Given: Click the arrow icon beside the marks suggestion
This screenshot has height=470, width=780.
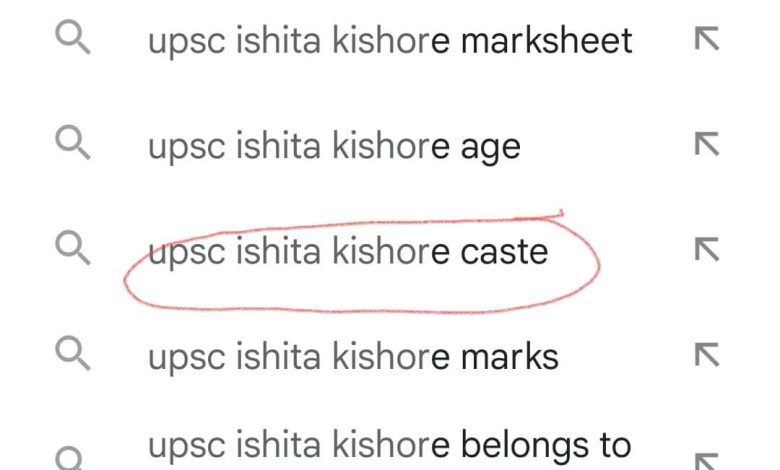Looking at the screenshot, I should click(x=707, y=354).
